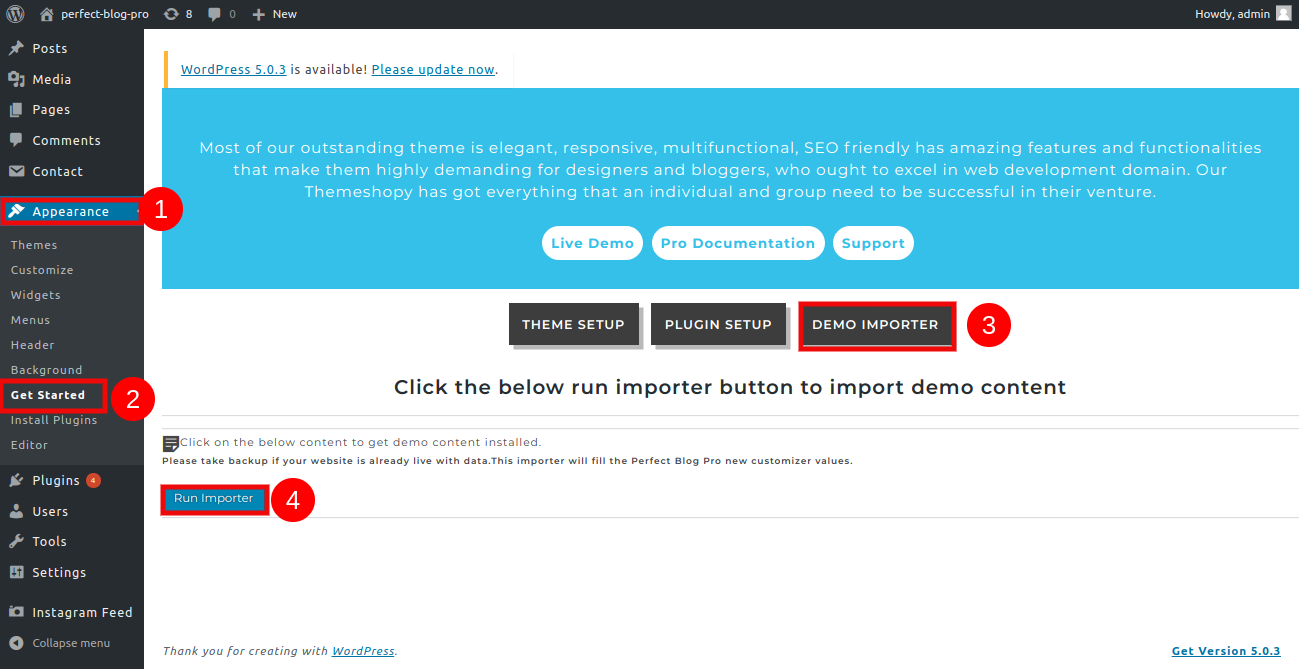1299x669 pixels.
Task: Open the Please update now link
Action: pyautogui.click(x=433, y=69)
